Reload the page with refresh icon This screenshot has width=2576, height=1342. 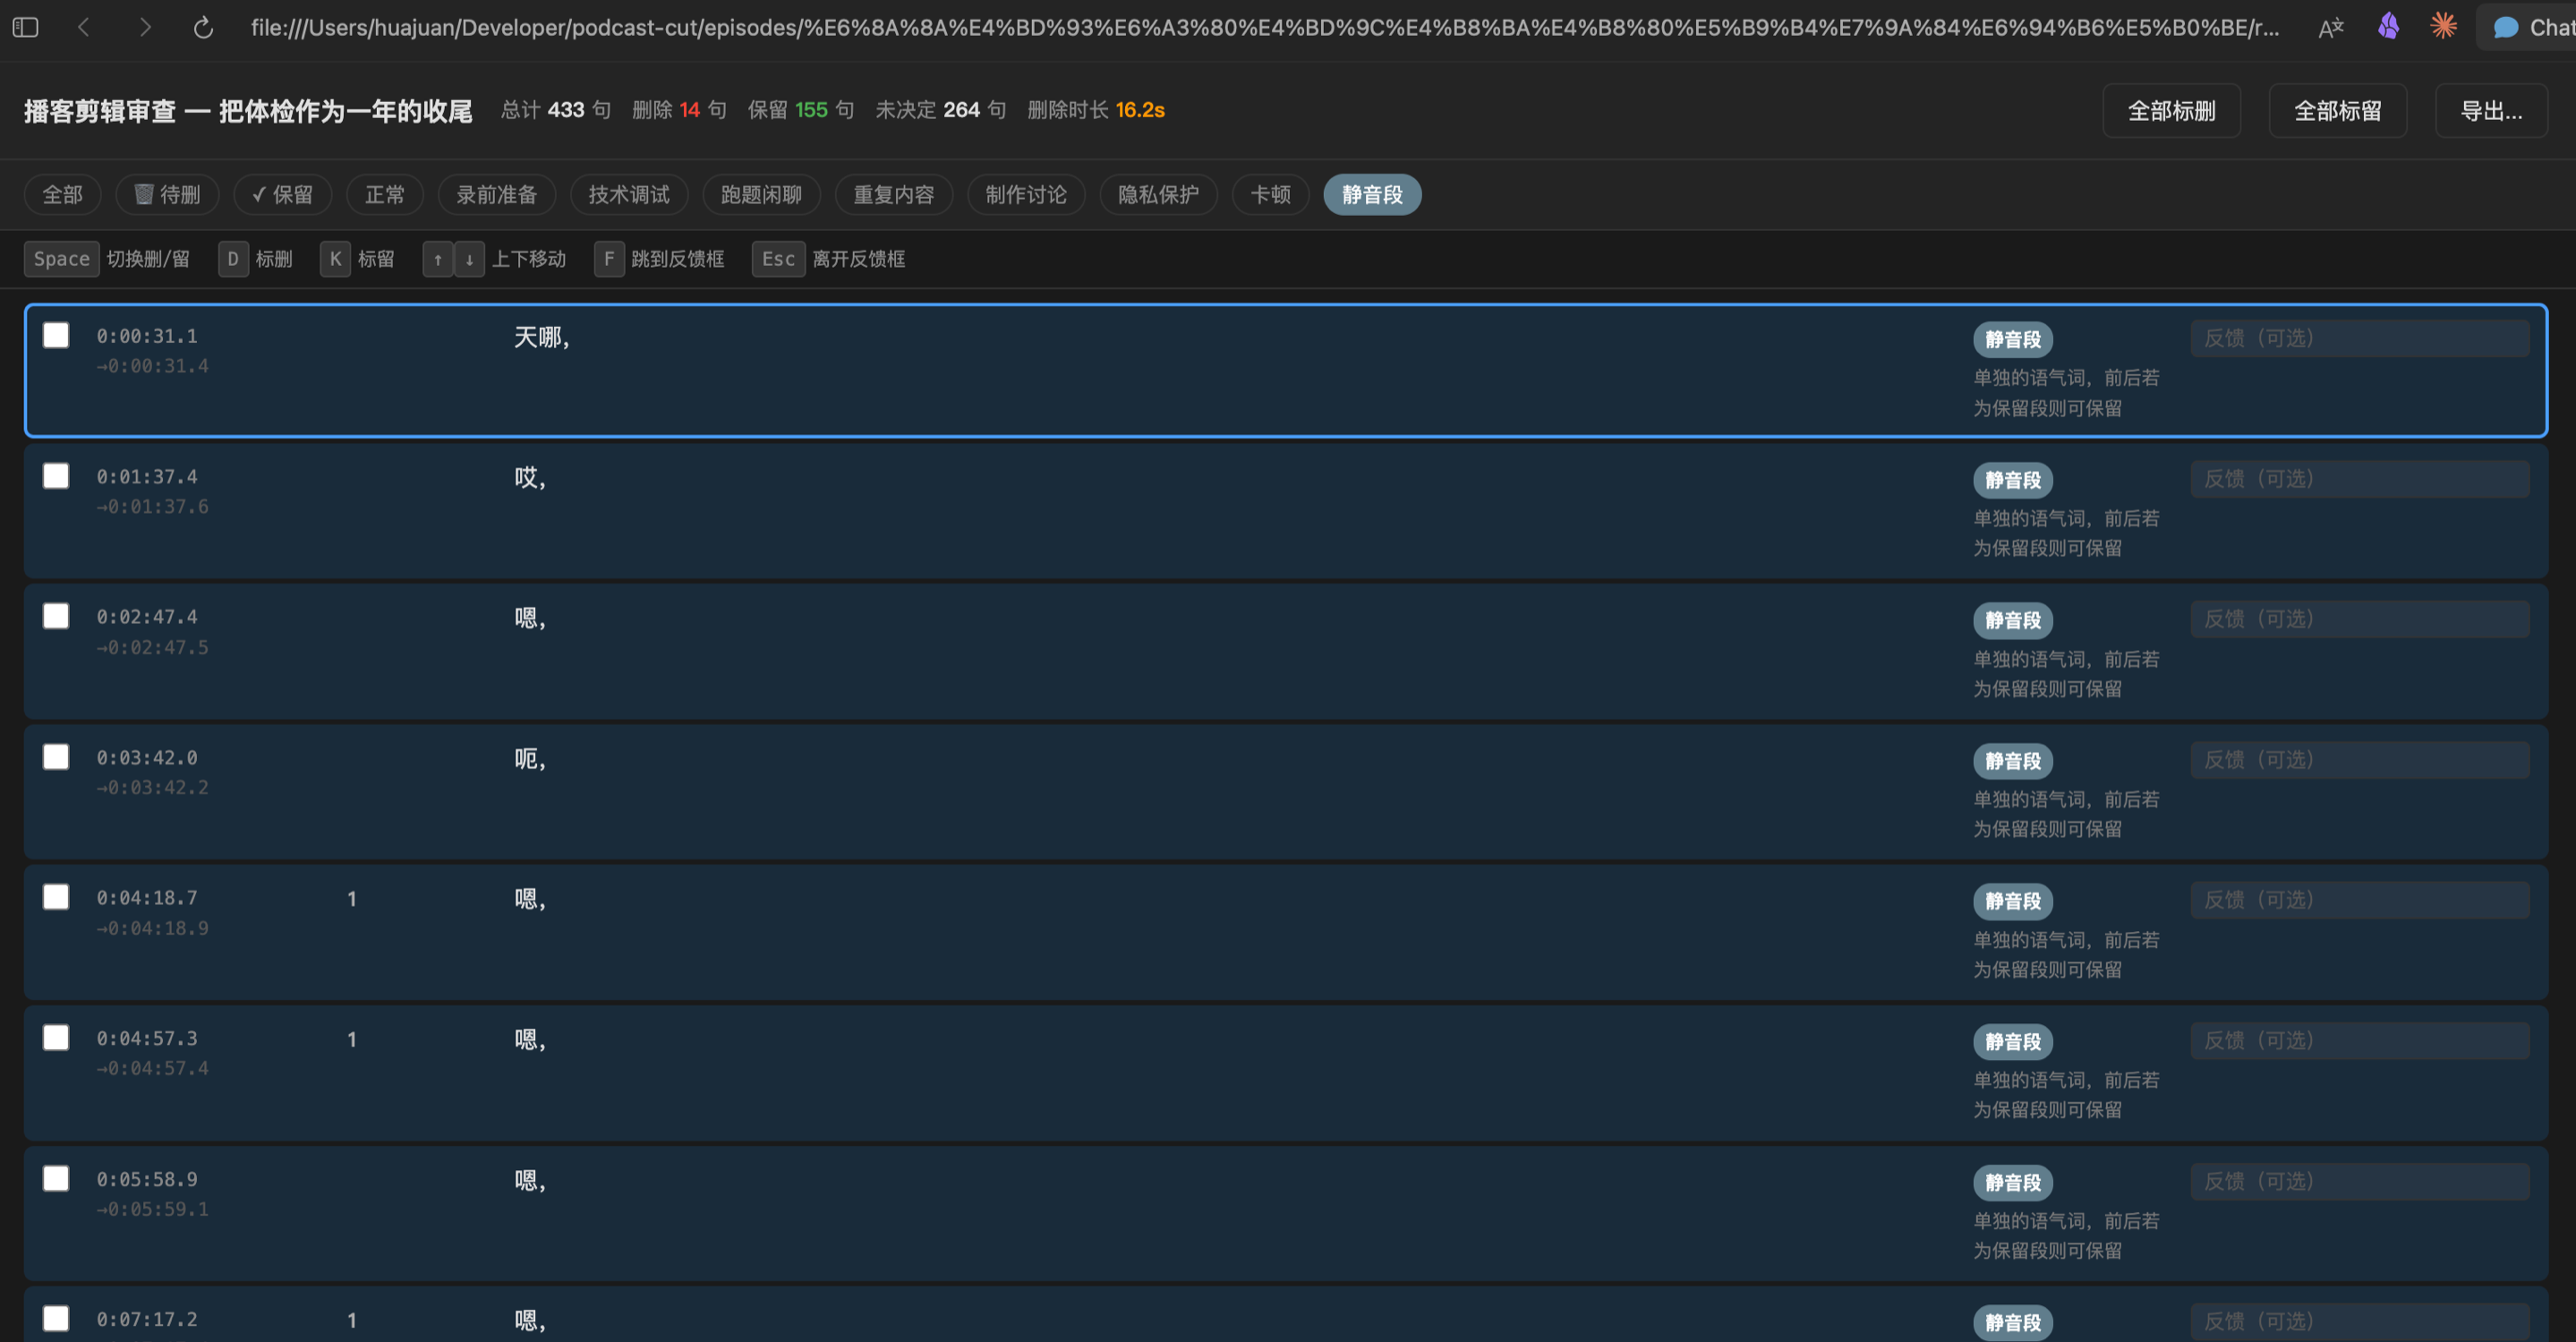pos(203,27)
